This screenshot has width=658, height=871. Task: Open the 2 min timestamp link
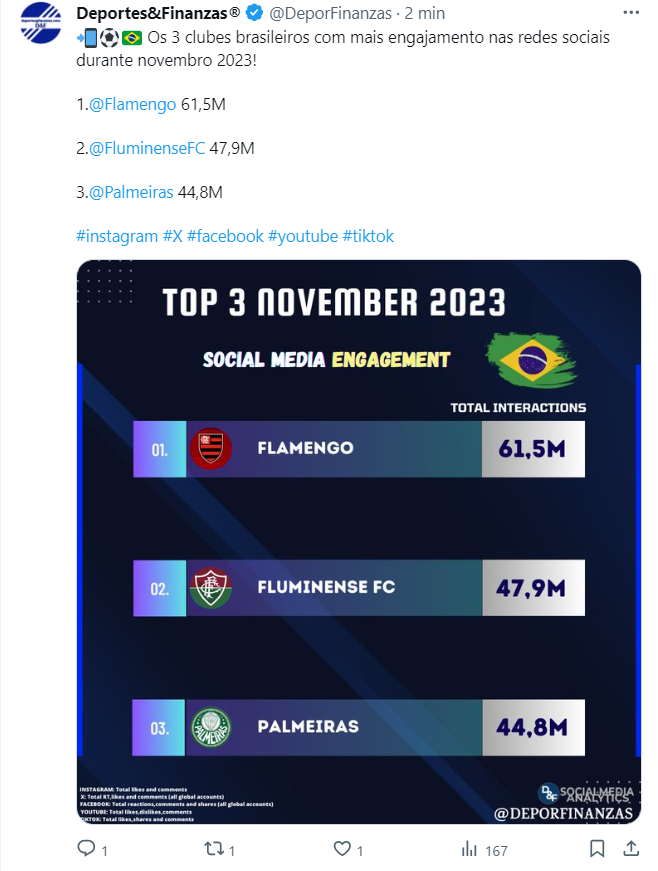point(425,13)
